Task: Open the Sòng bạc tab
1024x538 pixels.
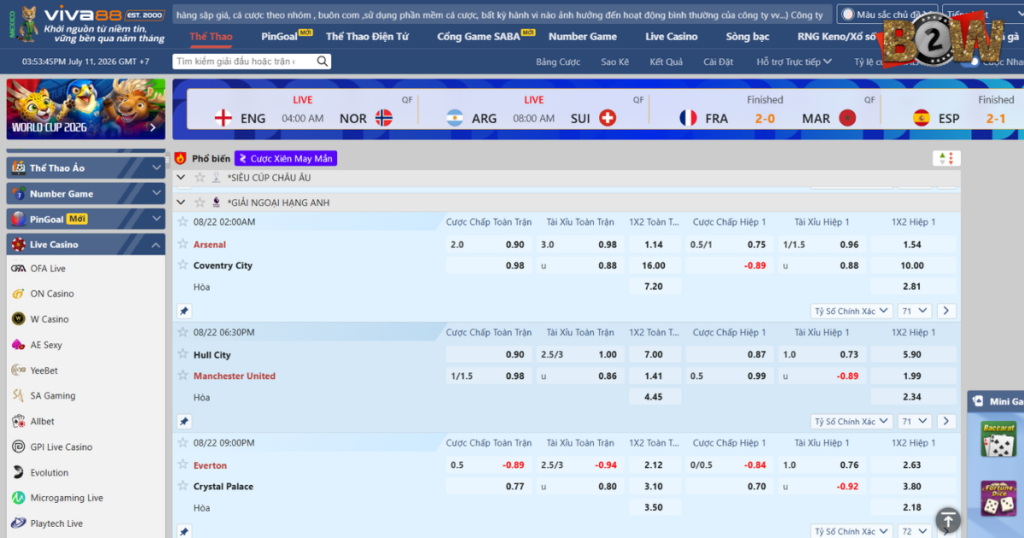Action: click(747, 37)
